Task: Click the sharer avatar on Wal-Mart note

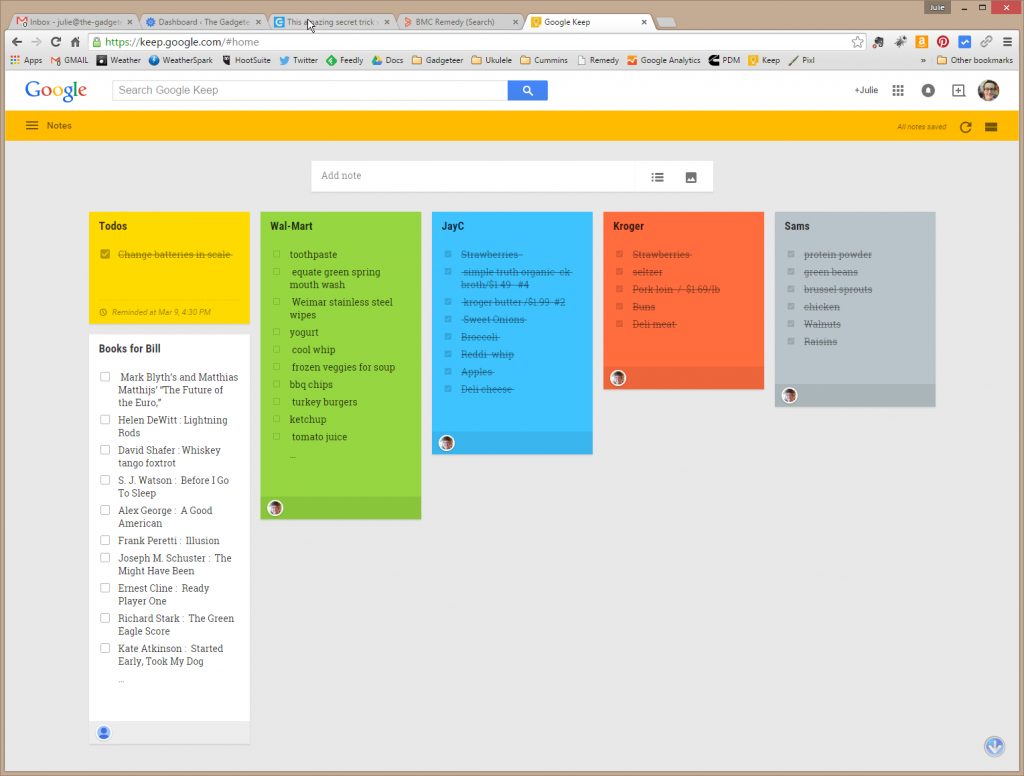Action: pos(275,508)
